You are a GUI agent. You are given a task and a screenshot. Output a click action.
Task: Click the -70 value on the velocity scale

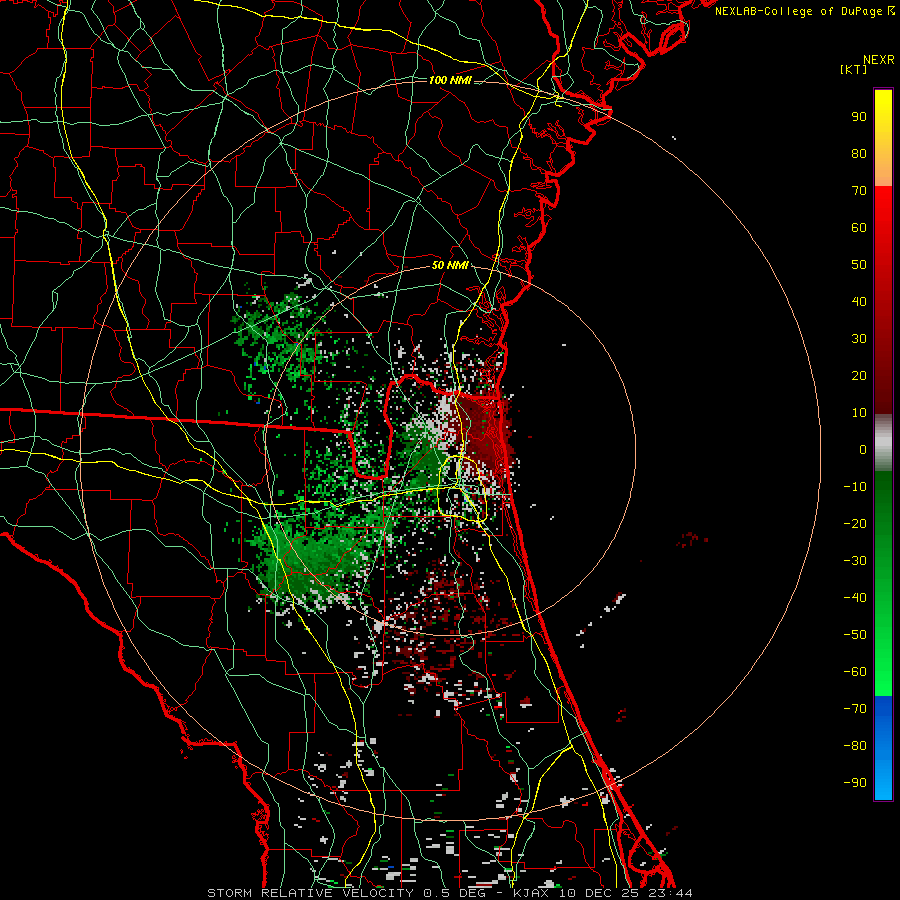tap(855, 709)
